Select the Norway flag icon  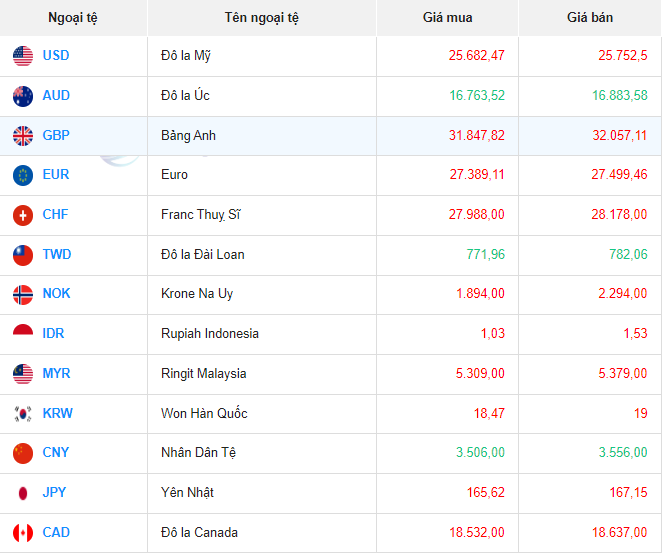[x=23, y=294]
